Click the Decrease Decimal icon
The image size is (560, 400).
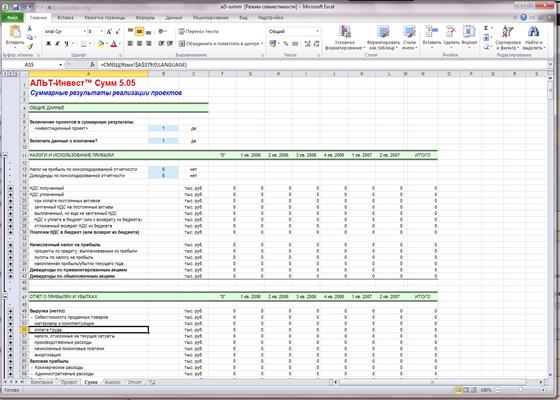(316, 44)
